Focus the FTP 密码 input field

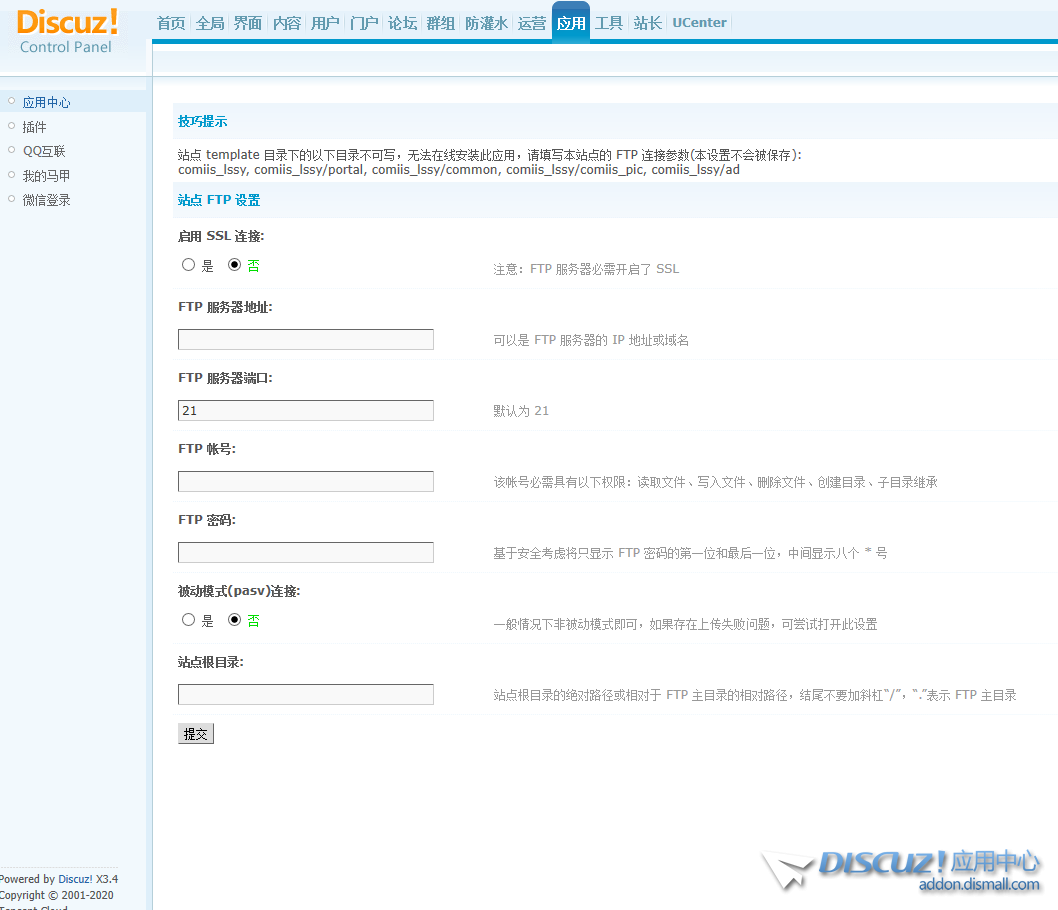tap(306, 553)
